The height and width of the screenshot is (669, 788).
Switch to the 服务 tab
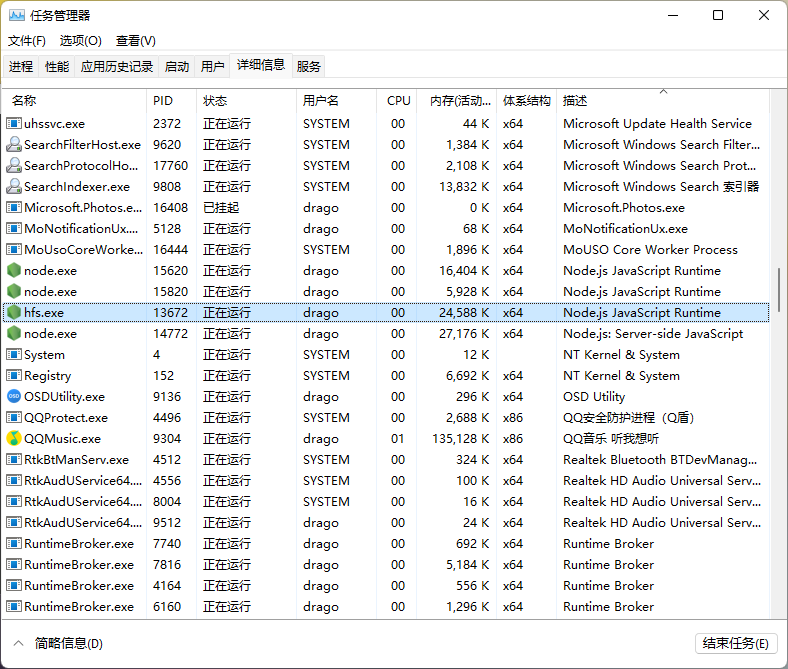(x=309, y=66)
